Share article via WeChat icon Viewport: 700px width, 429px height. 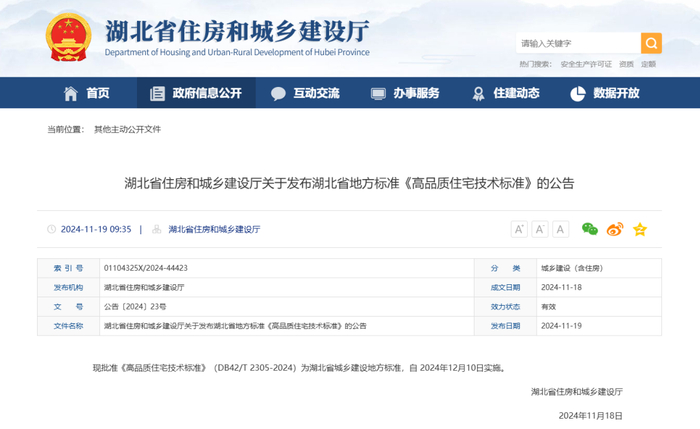click(590, 229)
